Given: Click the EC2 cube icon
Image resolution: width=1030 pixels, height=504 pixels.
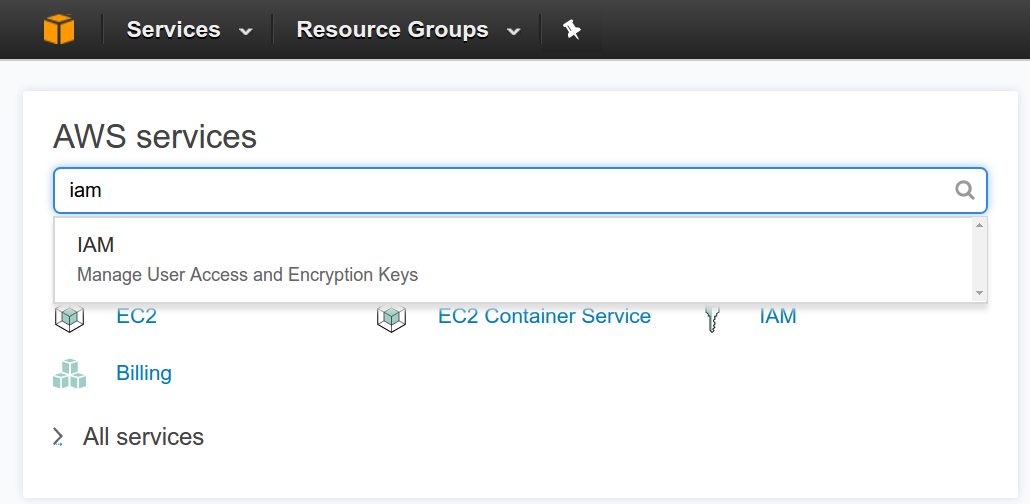Looking at the screenshot, I should click(69, 317).
